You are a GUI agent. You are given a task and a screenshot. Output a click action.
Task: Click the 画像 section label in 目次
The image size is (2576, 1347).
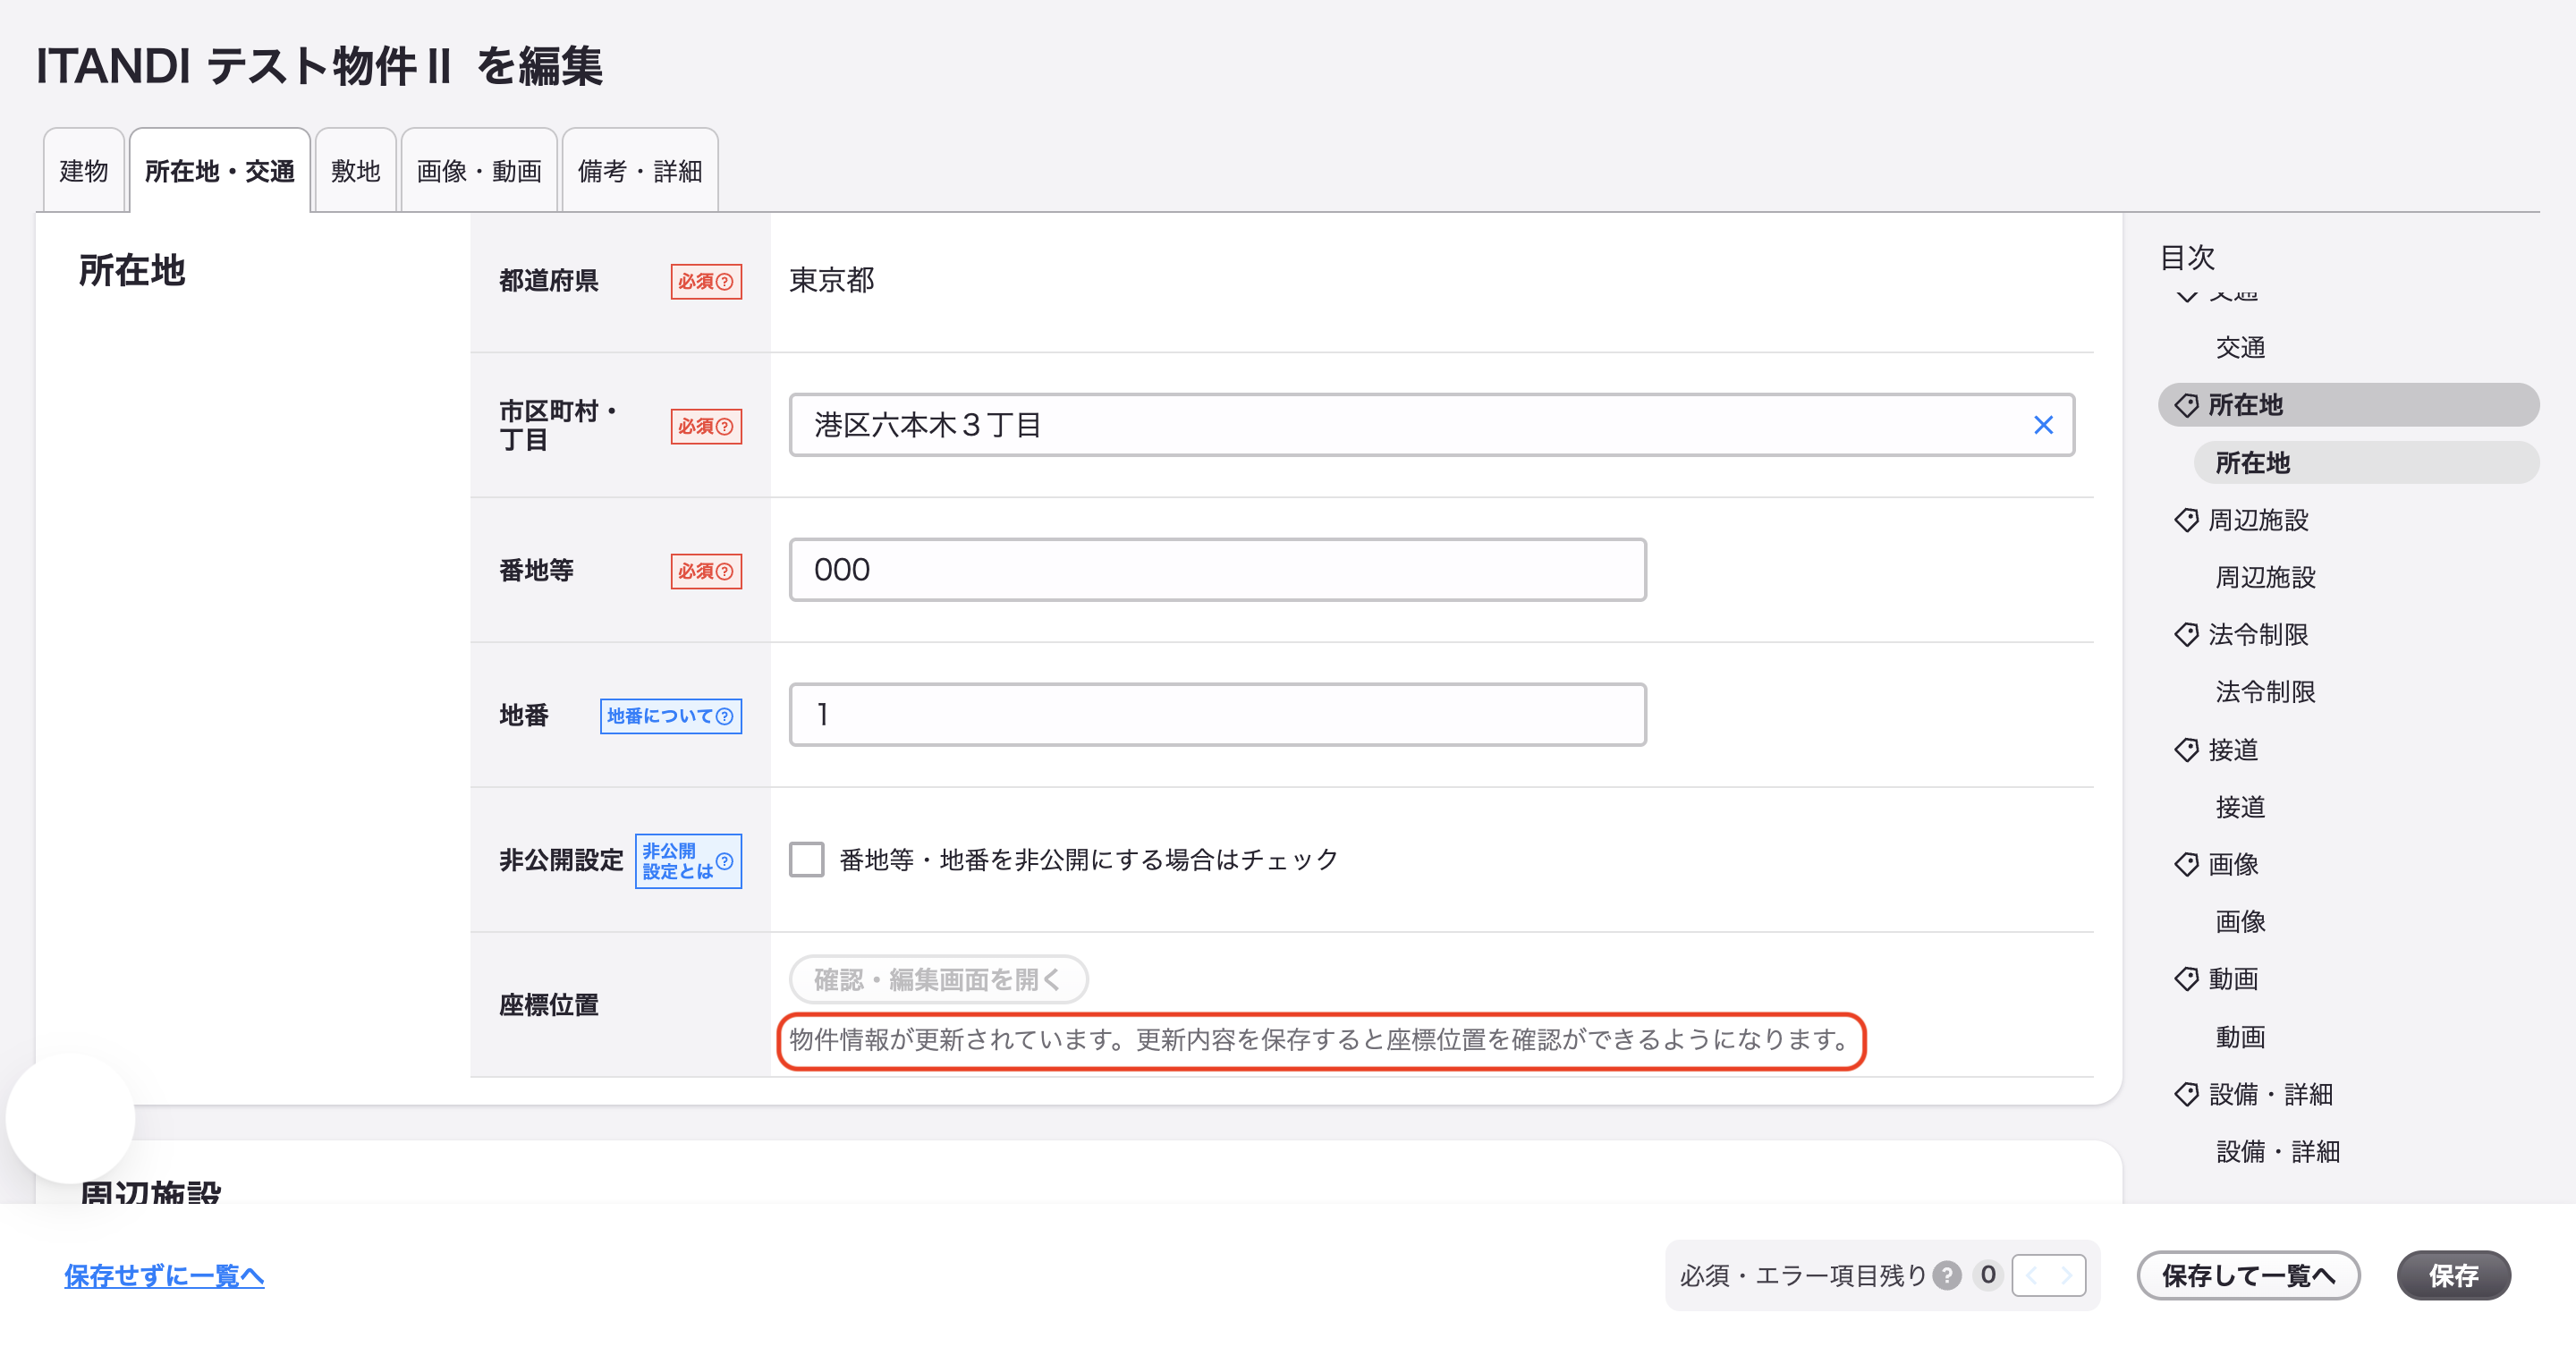[x=2233, y=864]
